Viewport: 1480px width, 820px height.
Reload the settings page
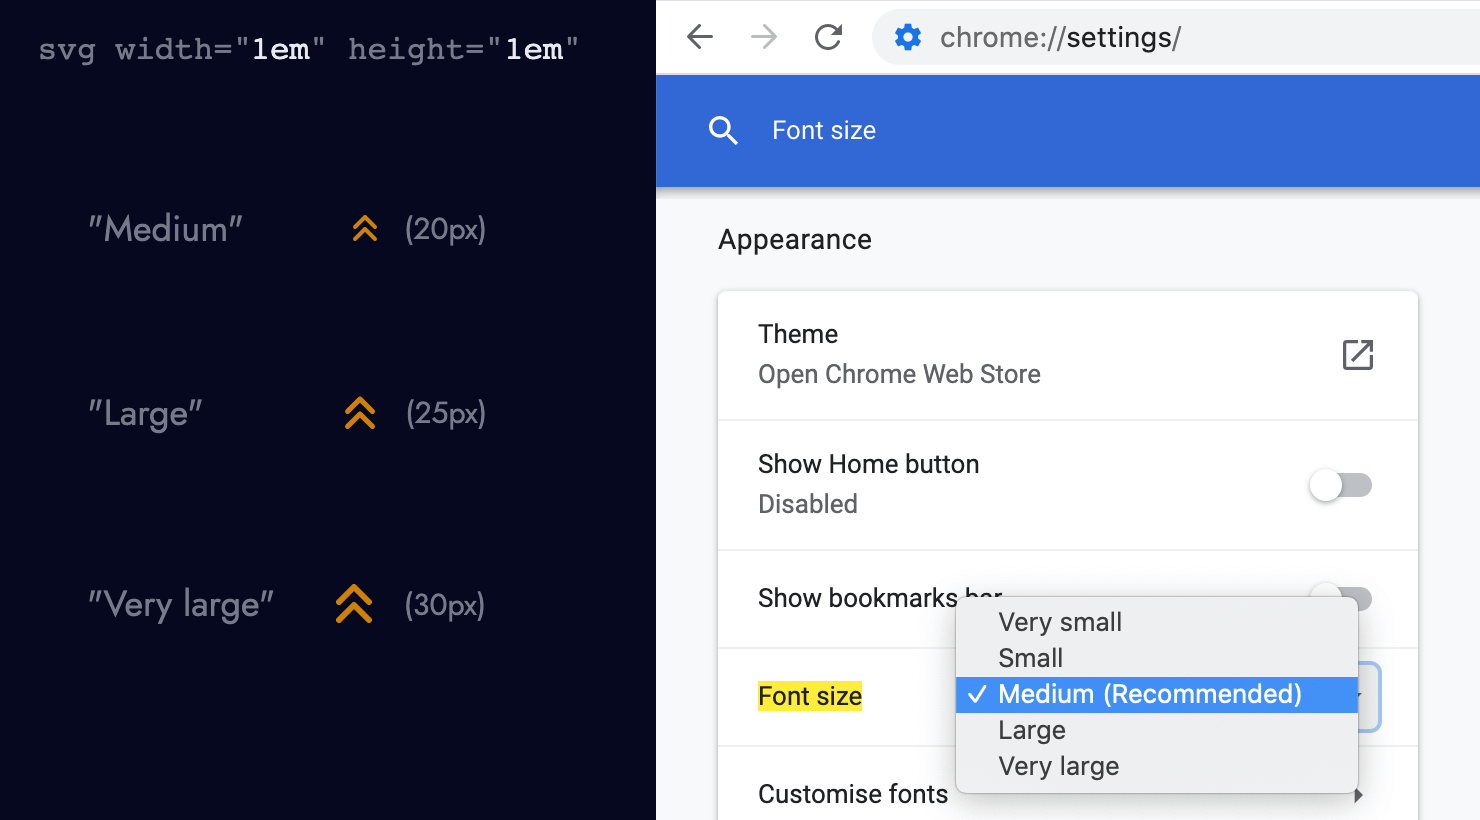click(828, 38)
